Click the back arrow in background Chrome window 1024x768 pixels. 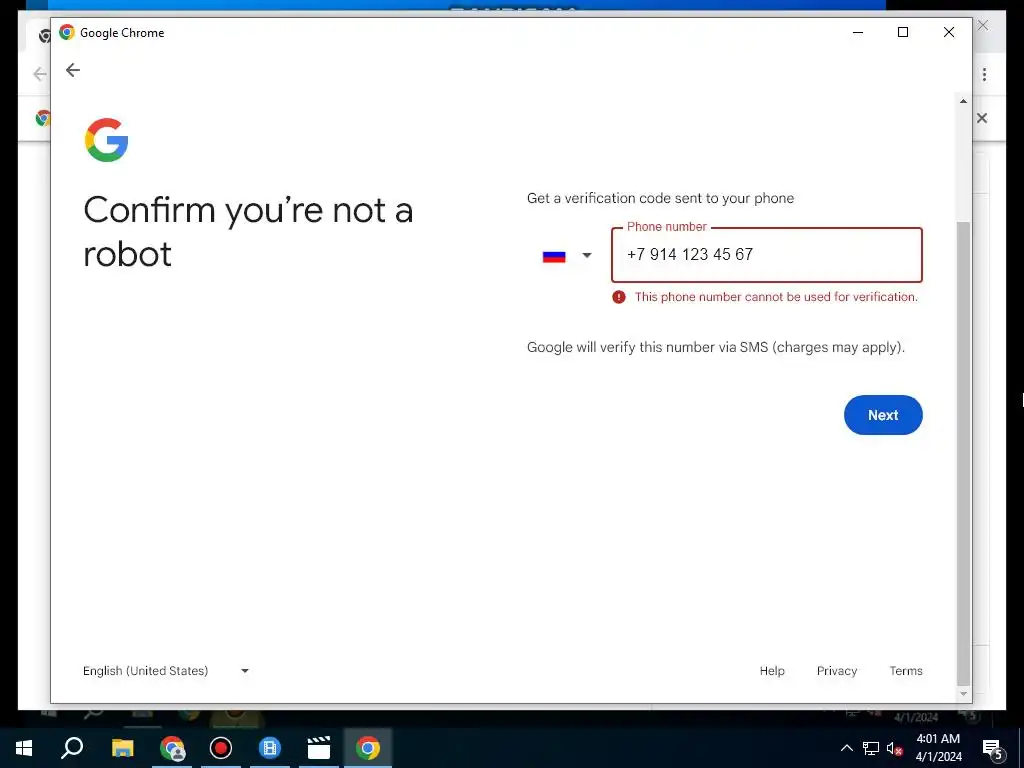40,74
